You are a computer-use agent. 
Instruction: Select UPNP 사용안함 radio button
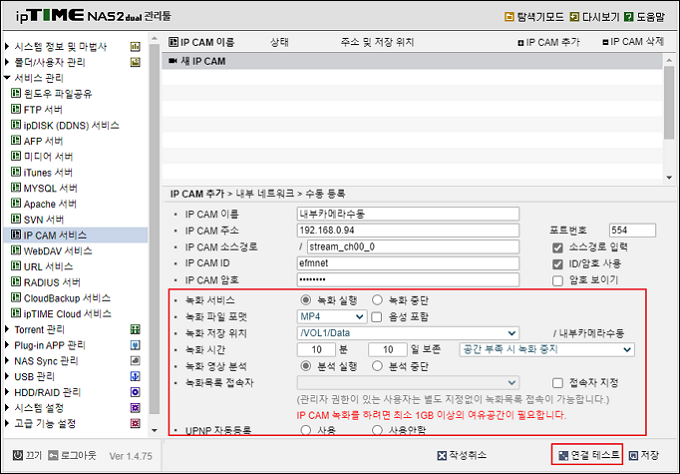(x=377, y=430)
